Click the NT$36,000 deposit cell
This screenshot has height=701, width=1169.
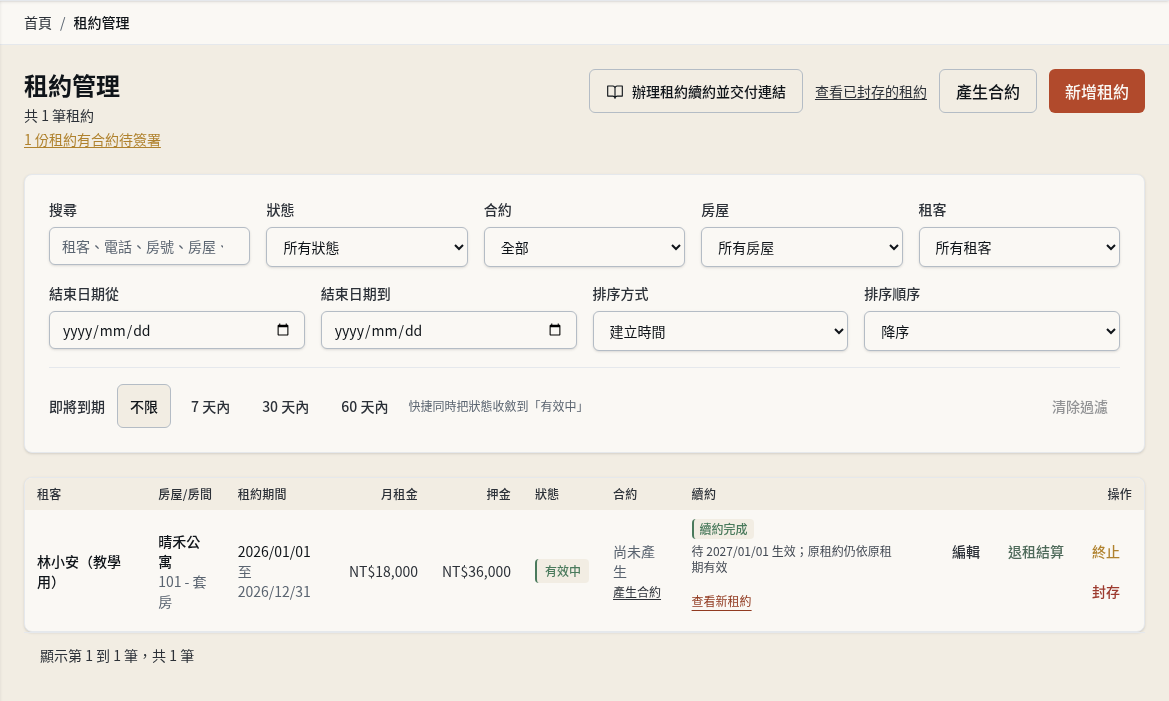tap(476, 572)
